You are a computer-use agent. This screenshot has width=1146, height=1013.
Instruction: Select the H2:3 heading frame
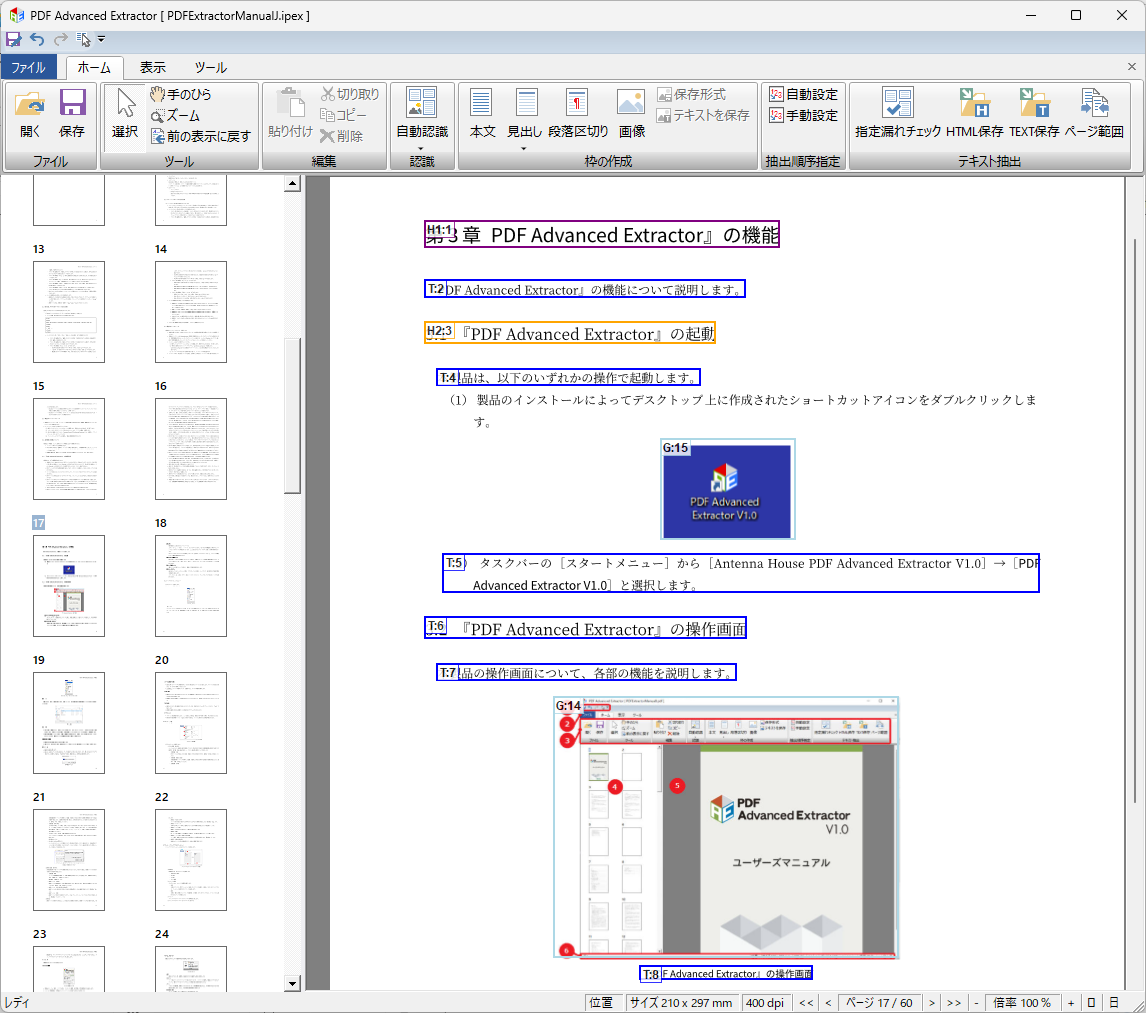569,333
